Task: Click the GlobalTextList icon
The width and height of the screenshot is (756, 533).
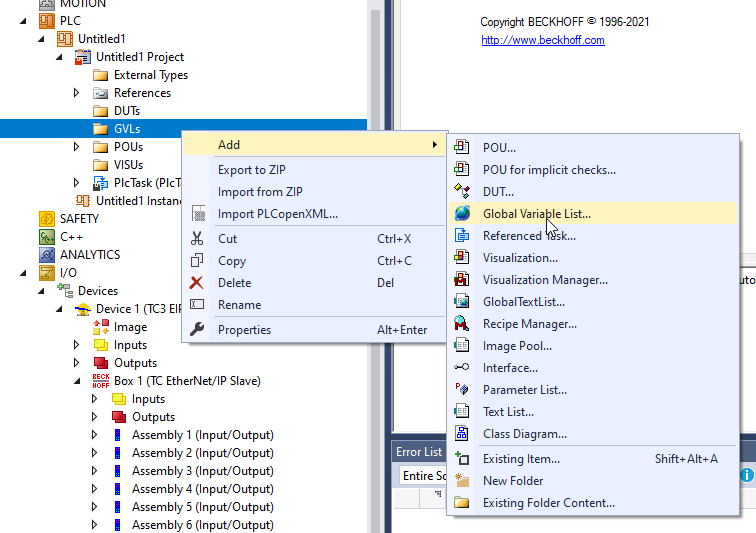Action: pos(461,301)
